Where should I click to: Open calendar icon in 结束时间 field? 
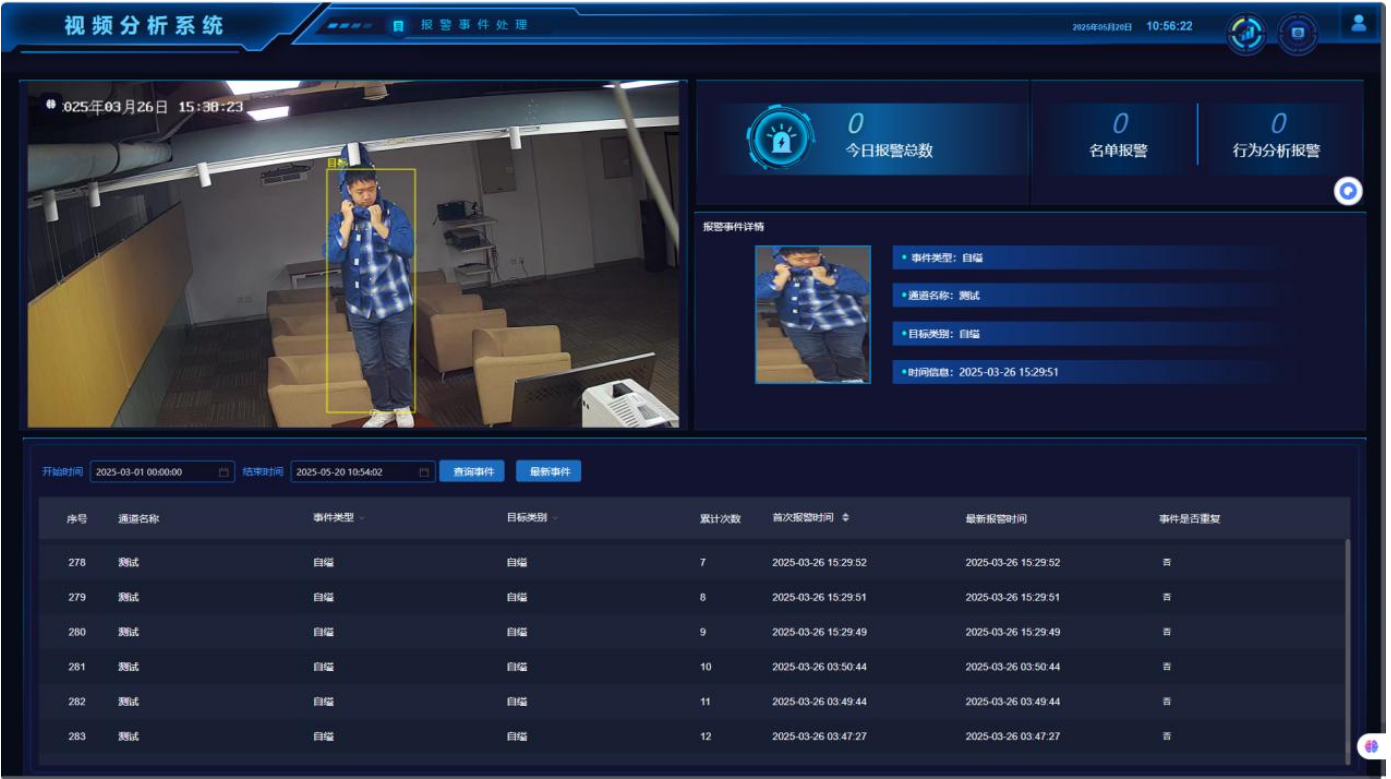(x=424, y=472)
